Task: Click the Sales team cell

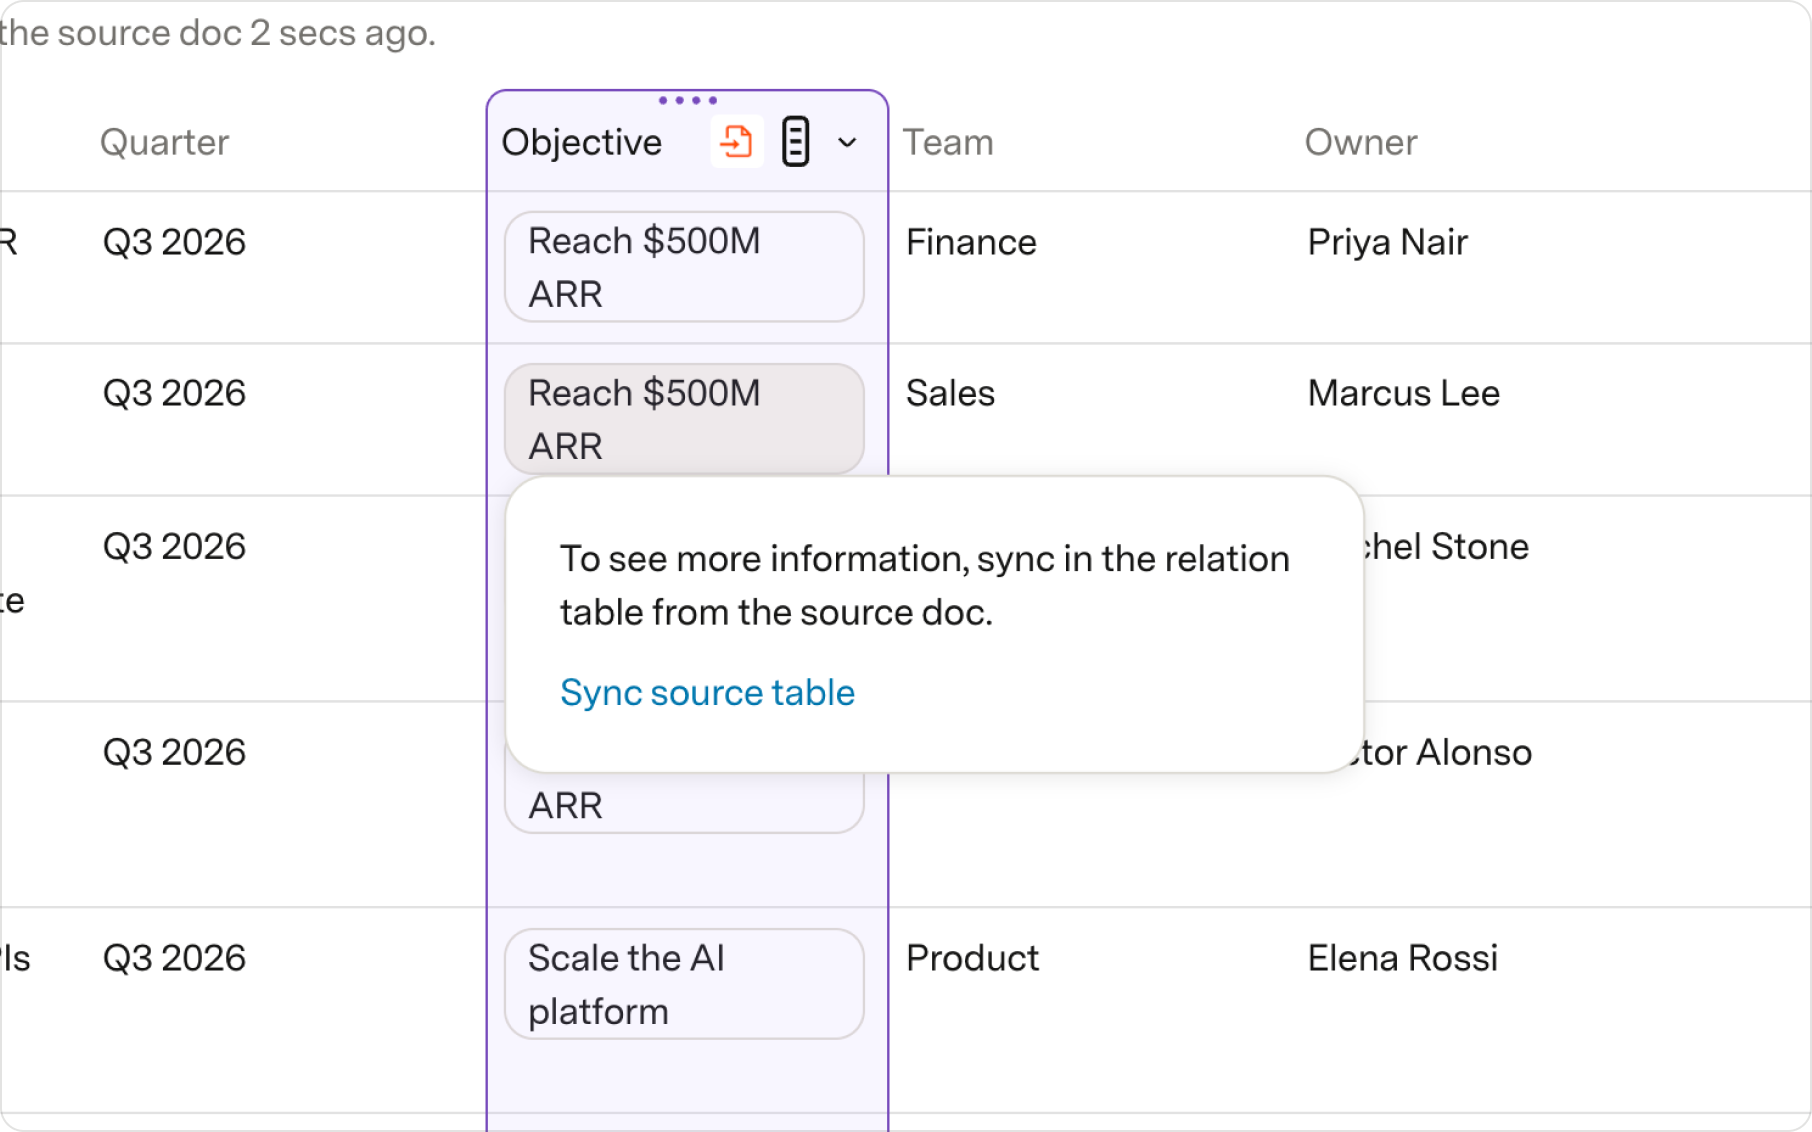Action: tap(950, 393)
